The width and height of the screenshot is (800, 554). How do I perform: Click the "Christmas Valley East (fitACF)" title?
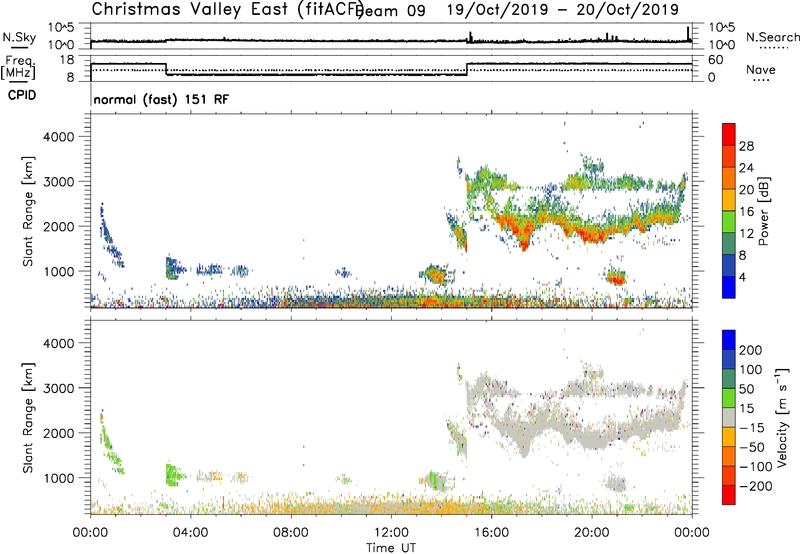(228, 10)
